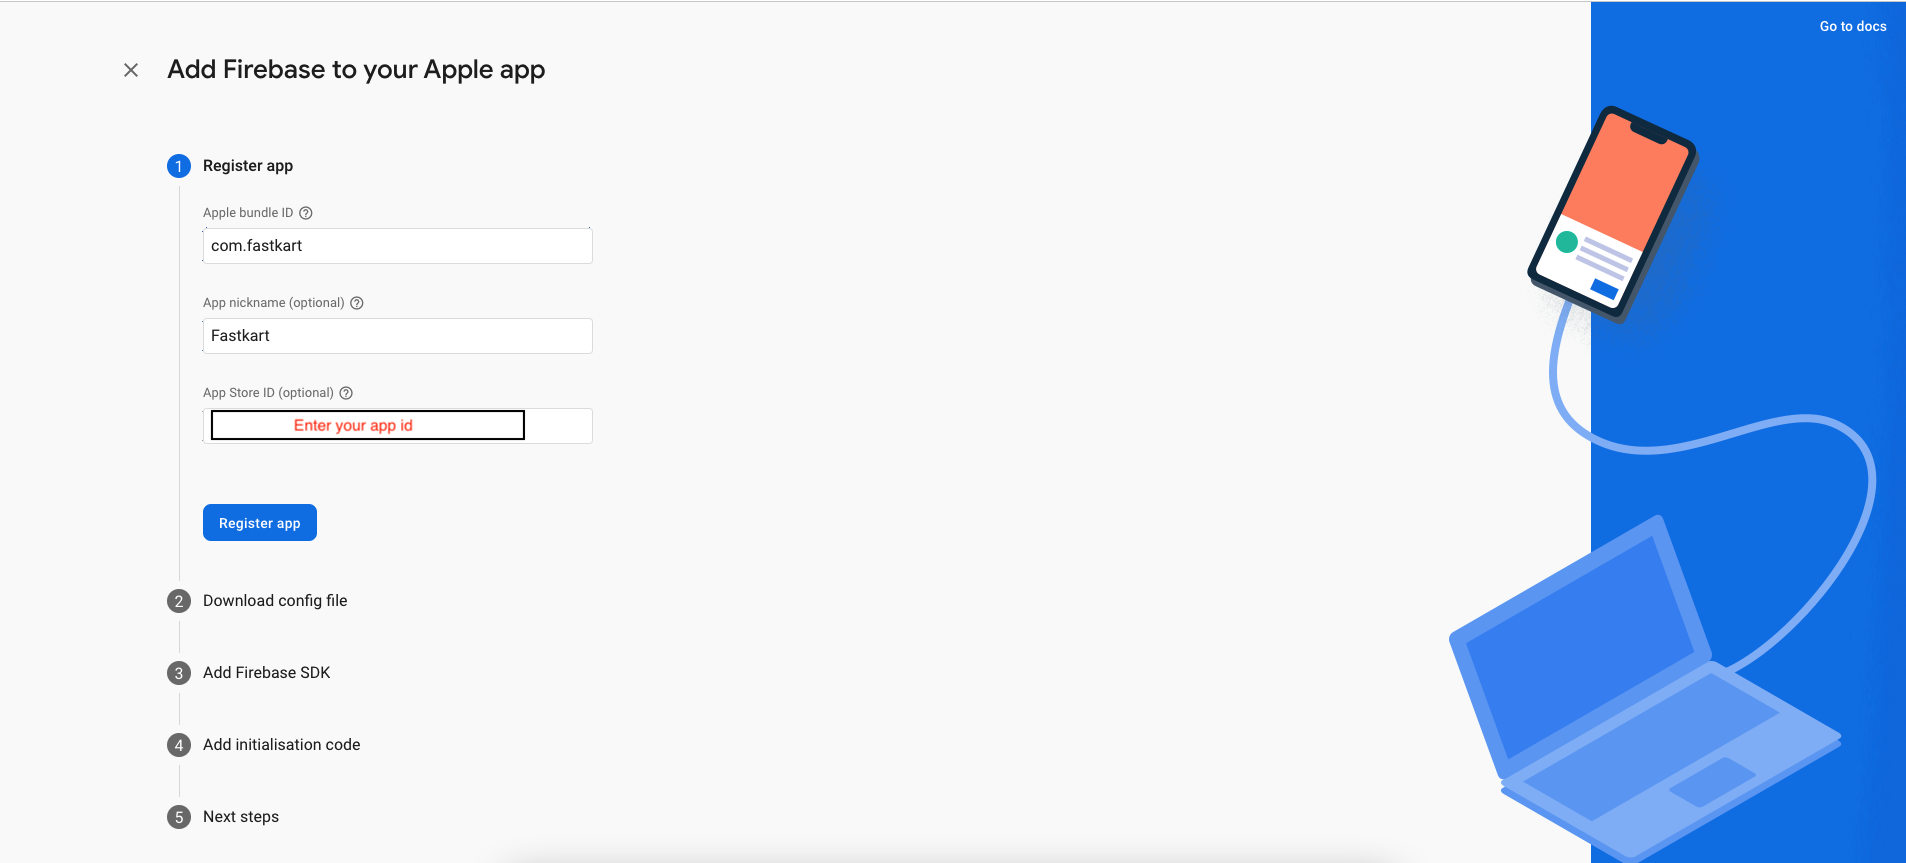Expand the Download config file step
The height and width of the screenshot is (863, 1906).
point(275,601)
